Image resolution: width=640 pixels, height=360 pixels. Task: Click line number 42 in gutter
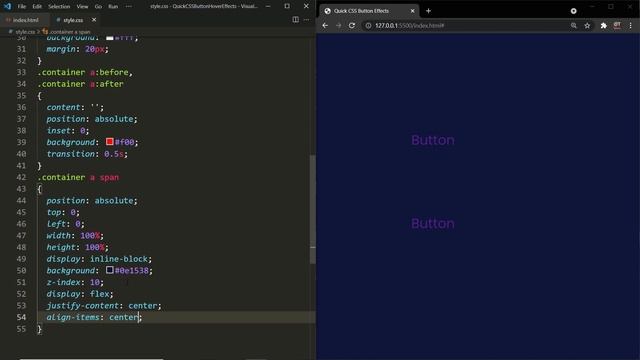coord(21,177)
